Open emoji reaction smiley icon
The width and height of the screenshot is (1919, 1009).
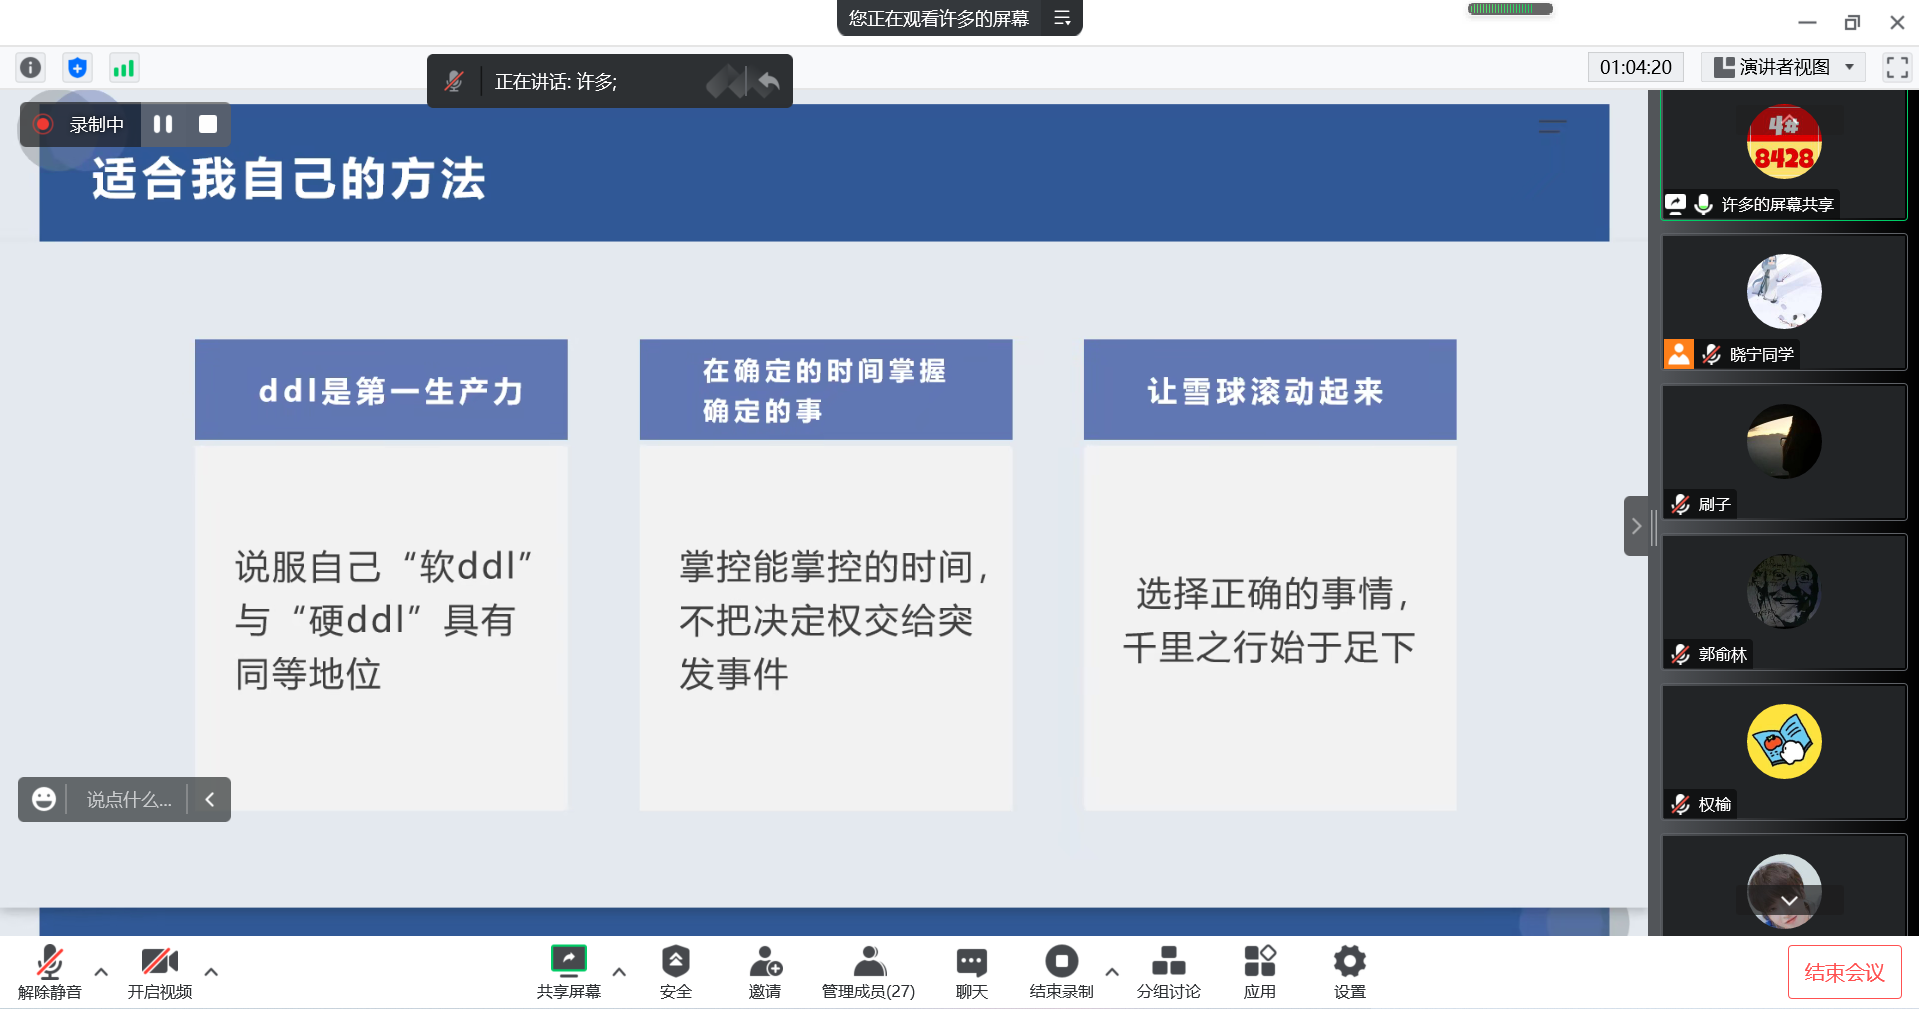(44, 799)
